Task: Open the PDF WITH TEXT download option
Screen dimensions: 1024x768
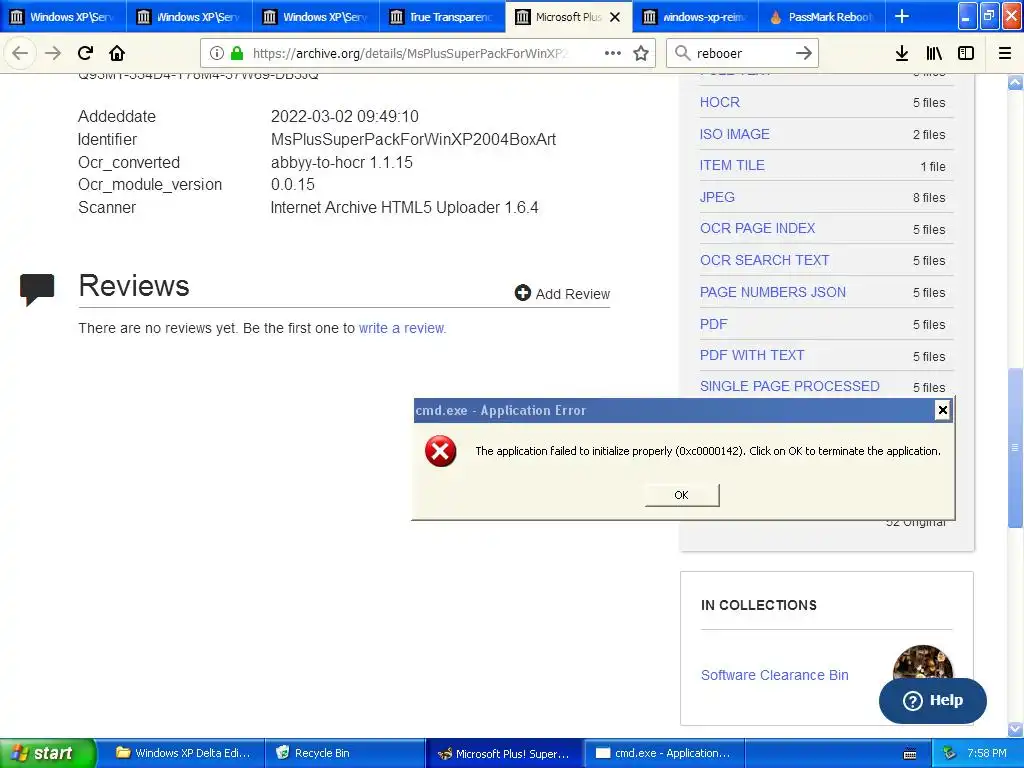Action: click(x=752, y=355)
